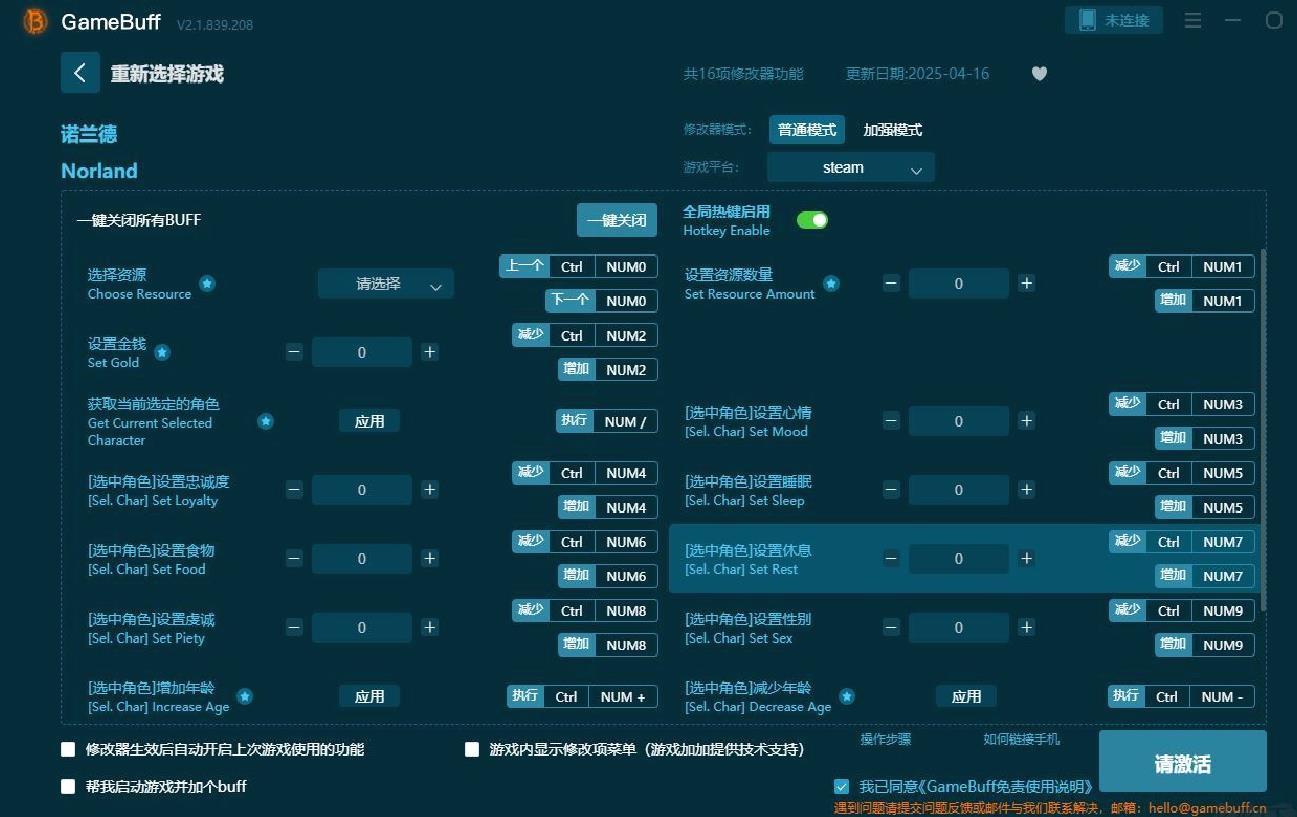
Task: Click minus for Set Resource Amount
Action: (891, 283)
